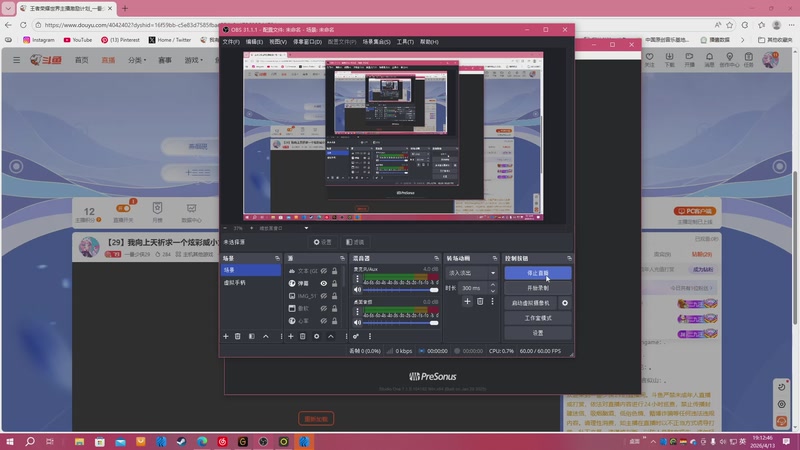Toggle visibility of the IMG_51 image source
Screen dimensions: 800x450
pos(323,296)
